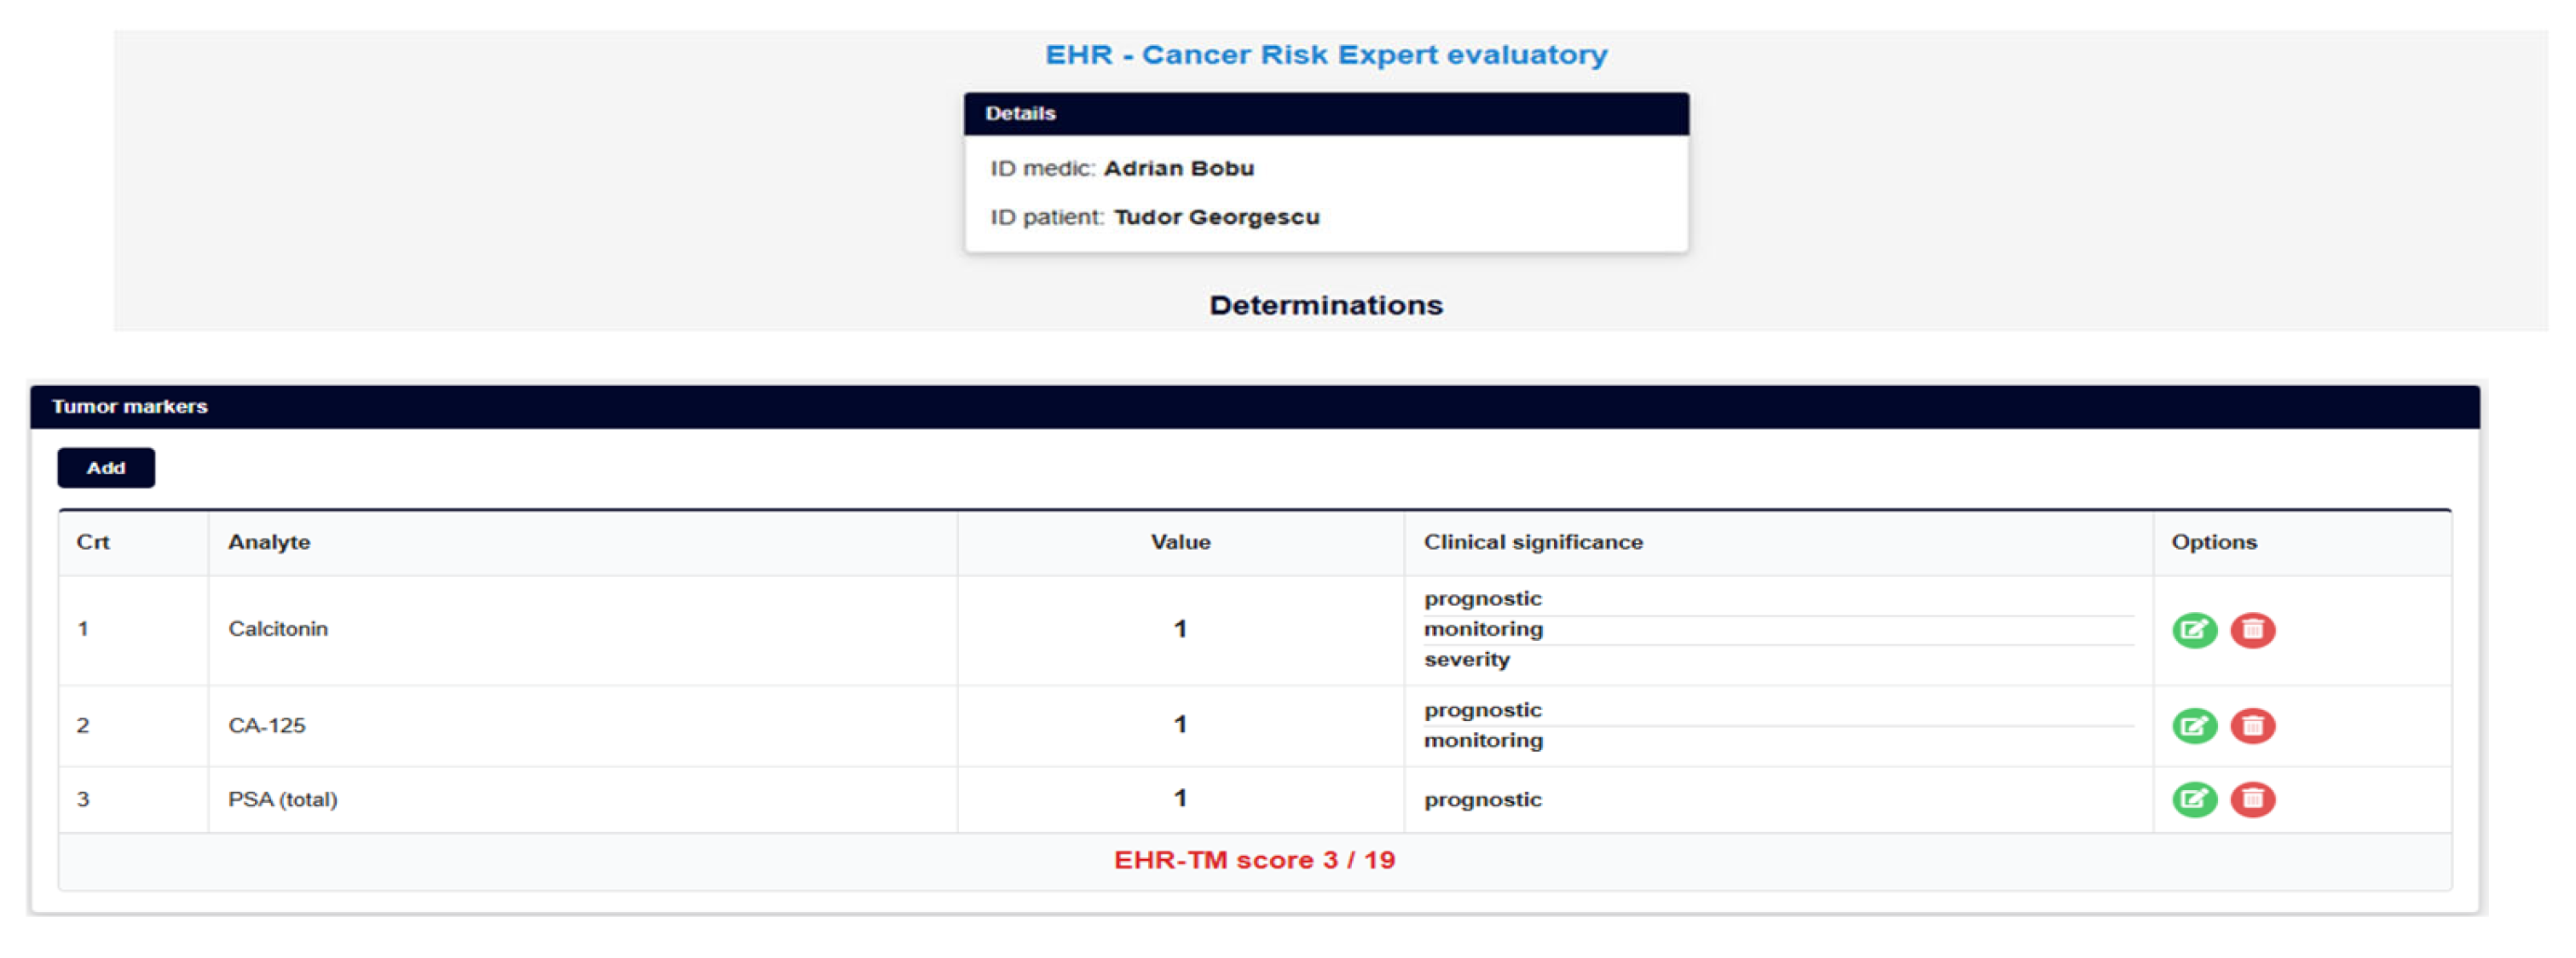Click the Value column header
The height and width of the screenshot is (958, 2576).
1180,542
